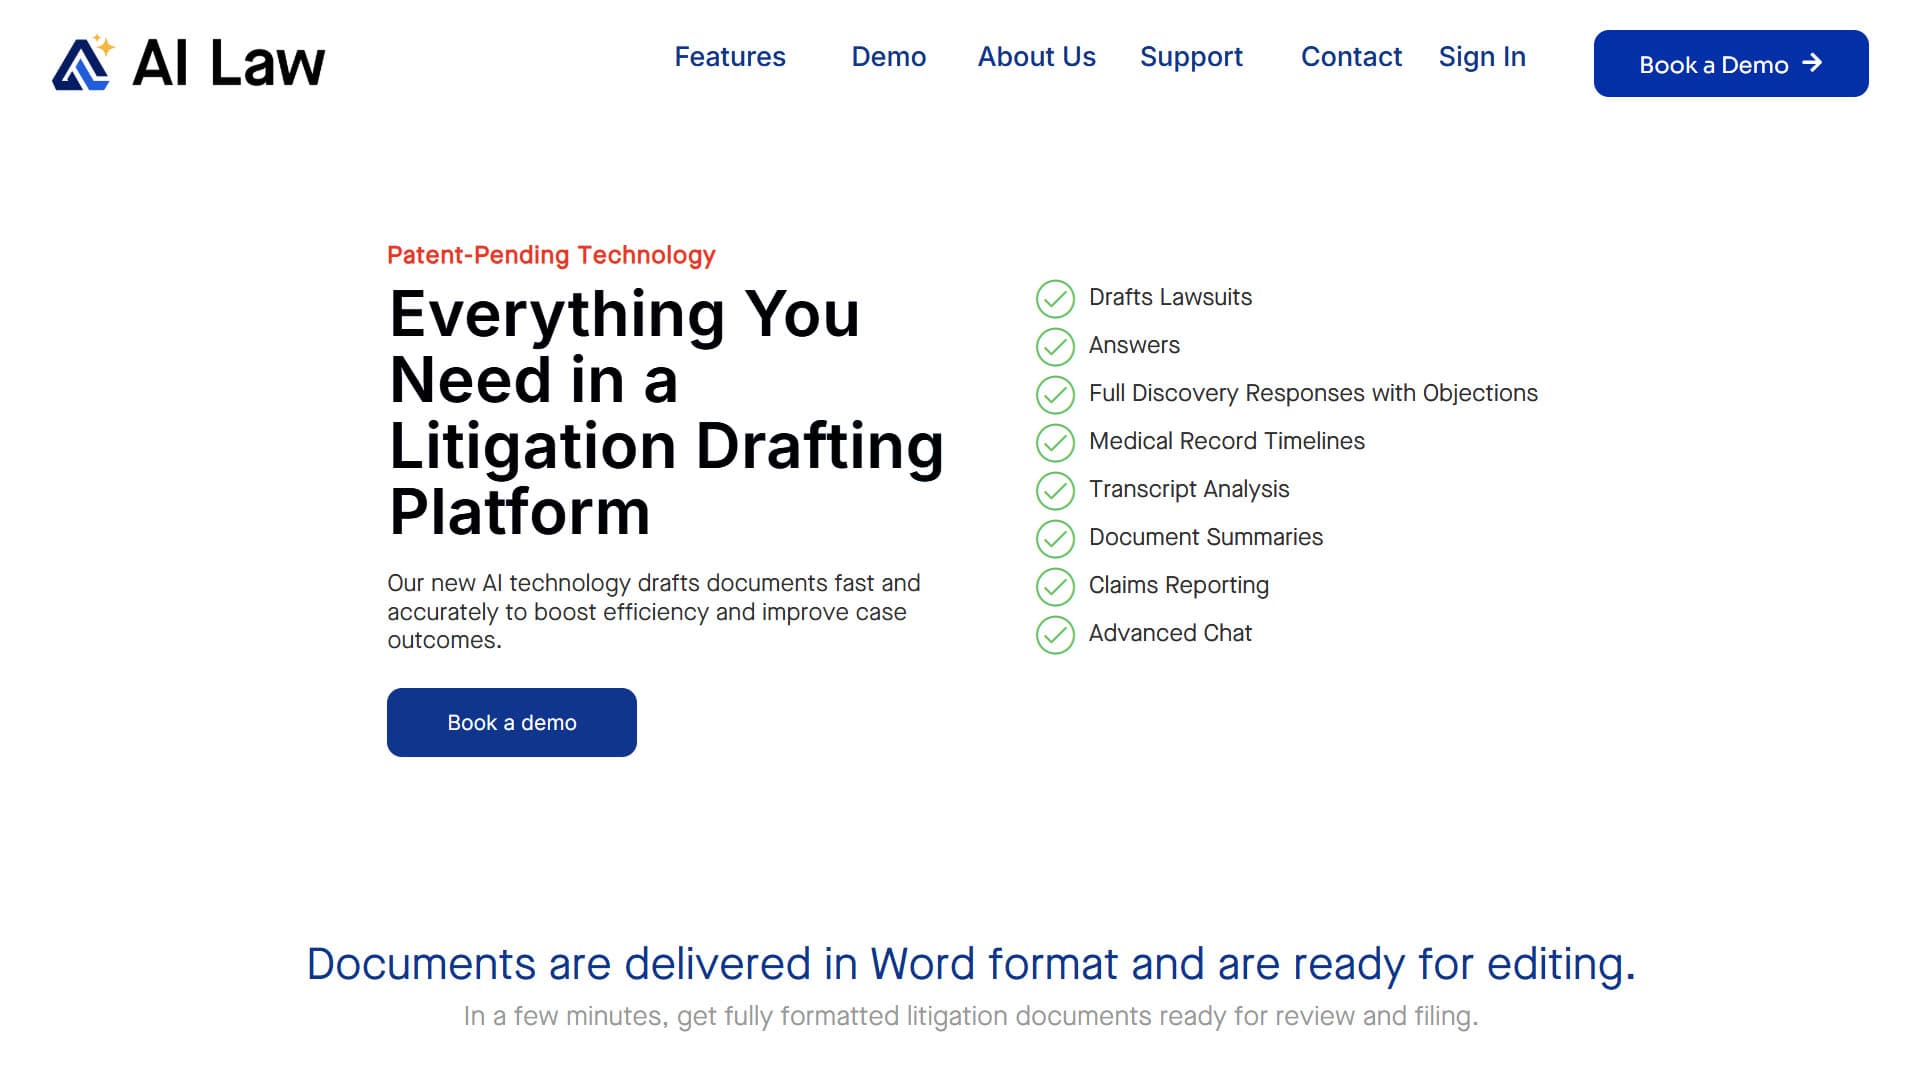Click the Patent-Pending Technology red label

(x=551, y=255)
